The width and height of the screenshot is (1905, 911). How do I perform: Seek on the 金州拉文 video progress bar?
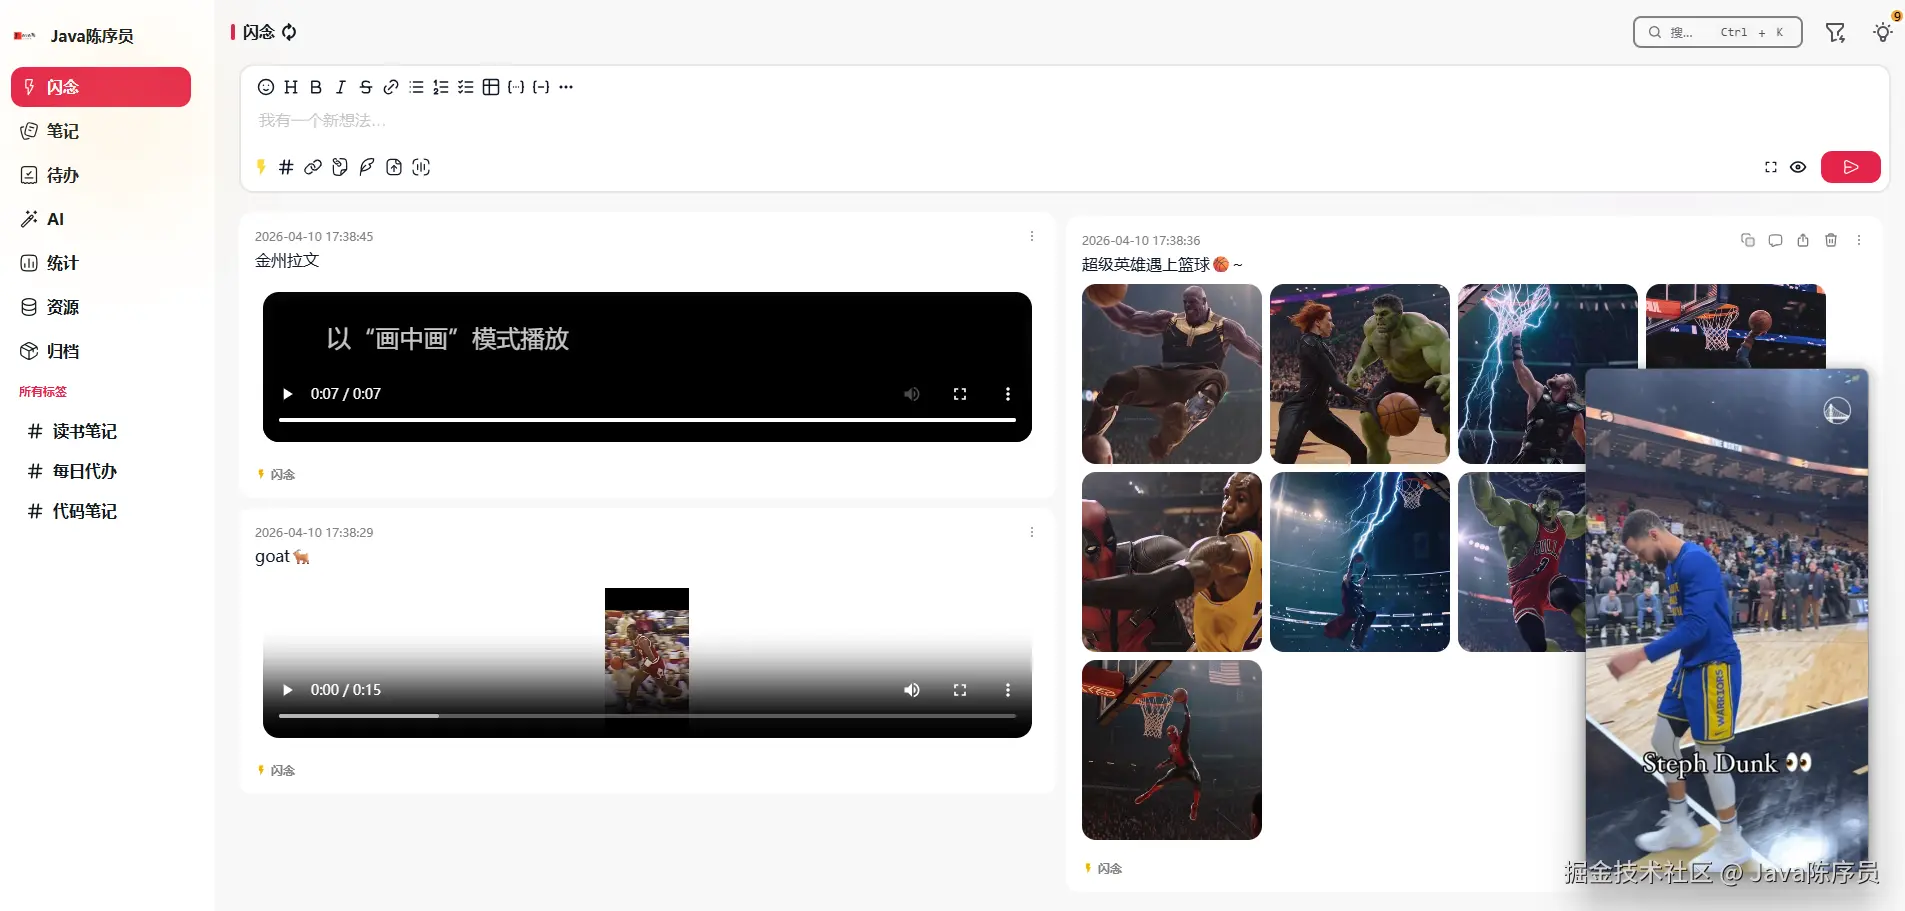tap(647, 420)
